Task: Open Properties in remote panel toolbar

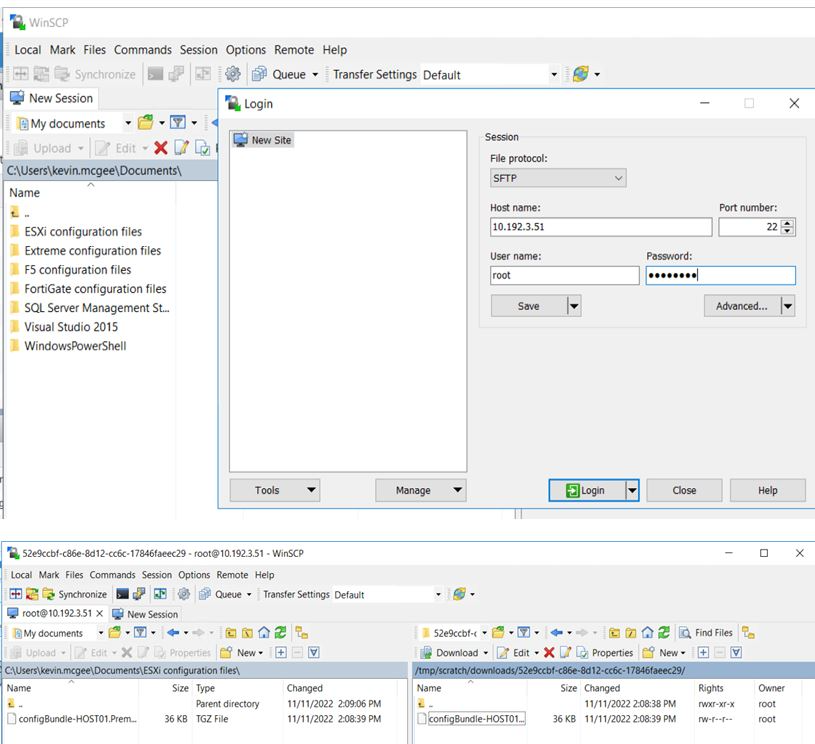Action: point(604,652)
